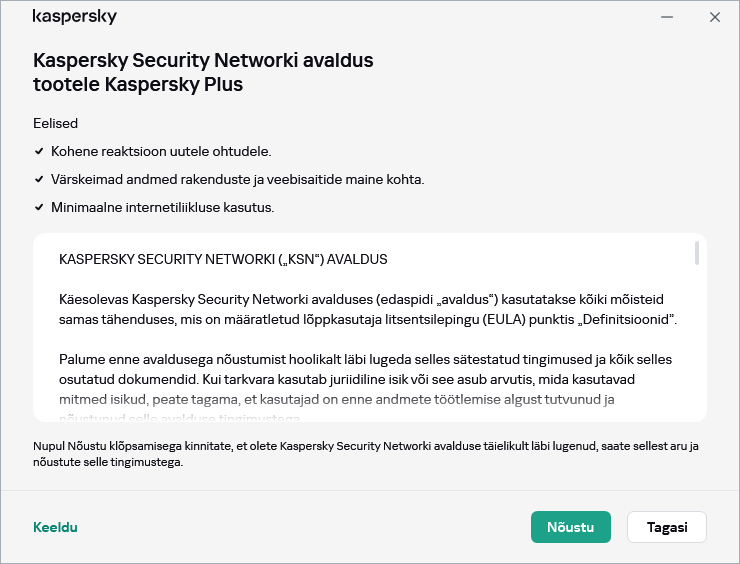The height and width of the screenshot is (564, 740).
Task: Click checkmark beside "Kohene reaktsioon uutele ohtudele"
Action: (39, 151)
